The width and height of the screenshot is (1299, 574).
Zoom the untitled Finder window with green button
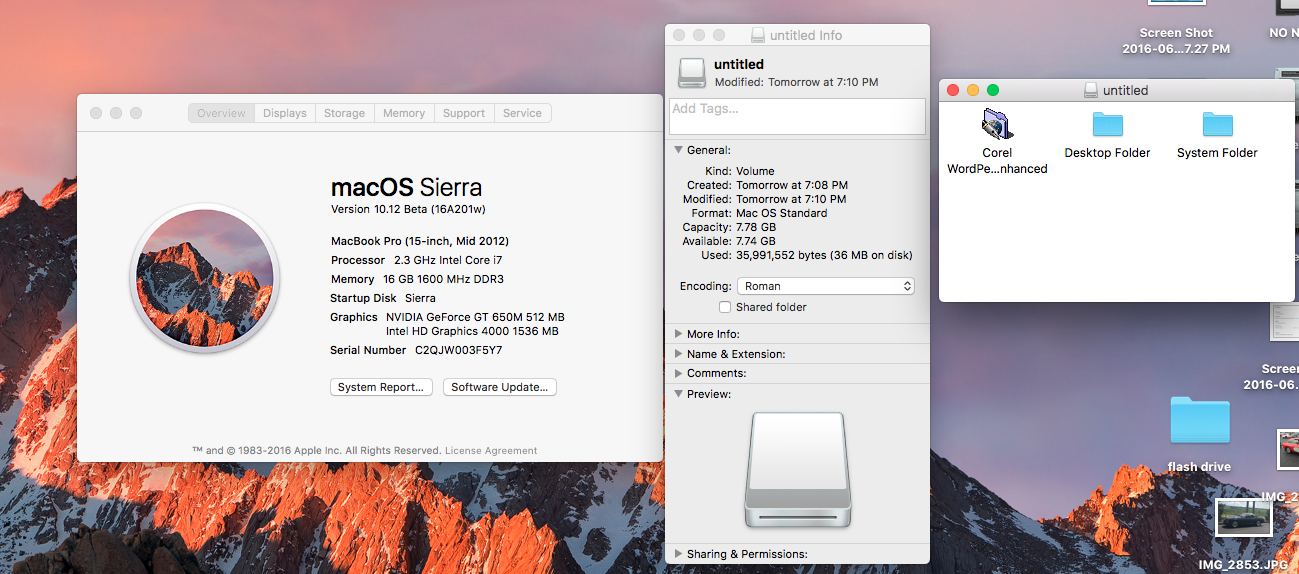(993, 90)
